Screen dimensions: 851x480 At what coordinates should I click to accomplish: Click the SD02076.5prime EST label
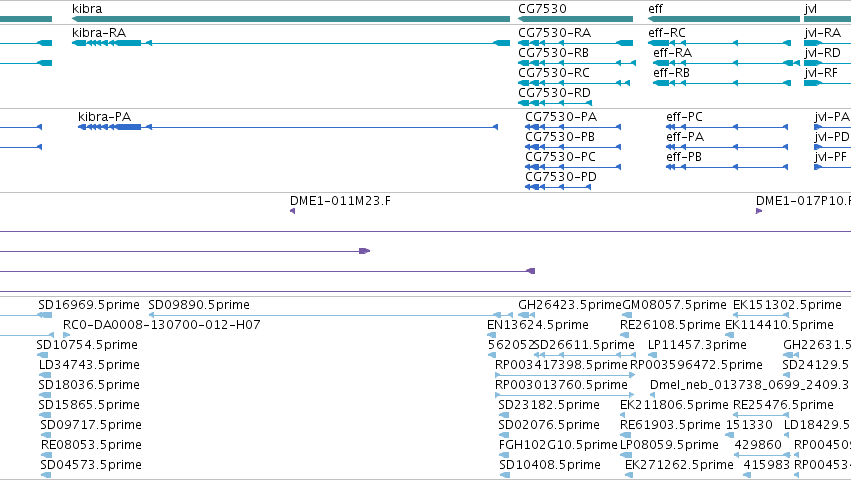[x=549, y=425]
